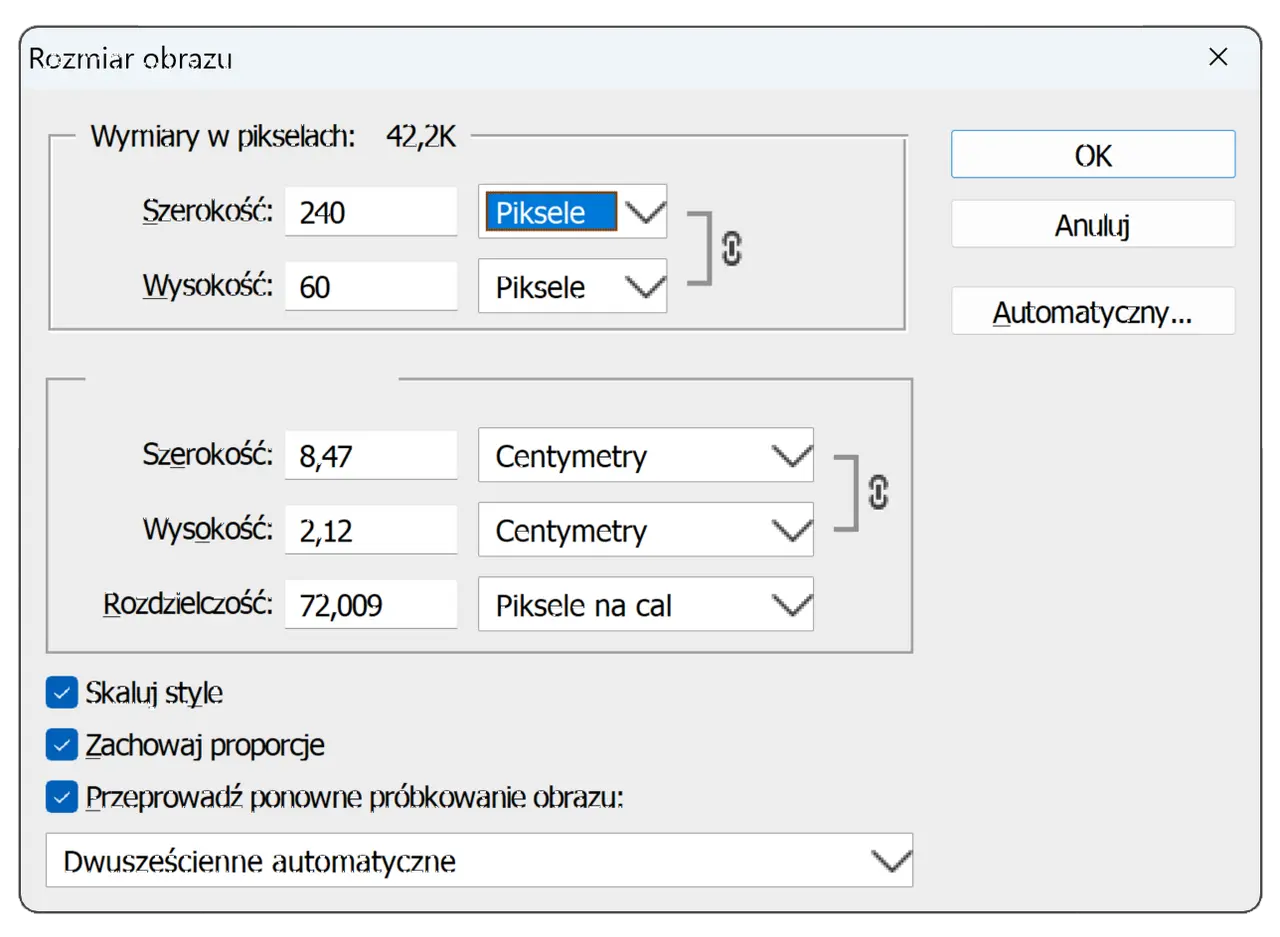Image resolution: width=1280 pixels, height=937 pixels.
Task: Expand the pixel Wysokość Piksele unit dropdown
Action: (573, 286)
